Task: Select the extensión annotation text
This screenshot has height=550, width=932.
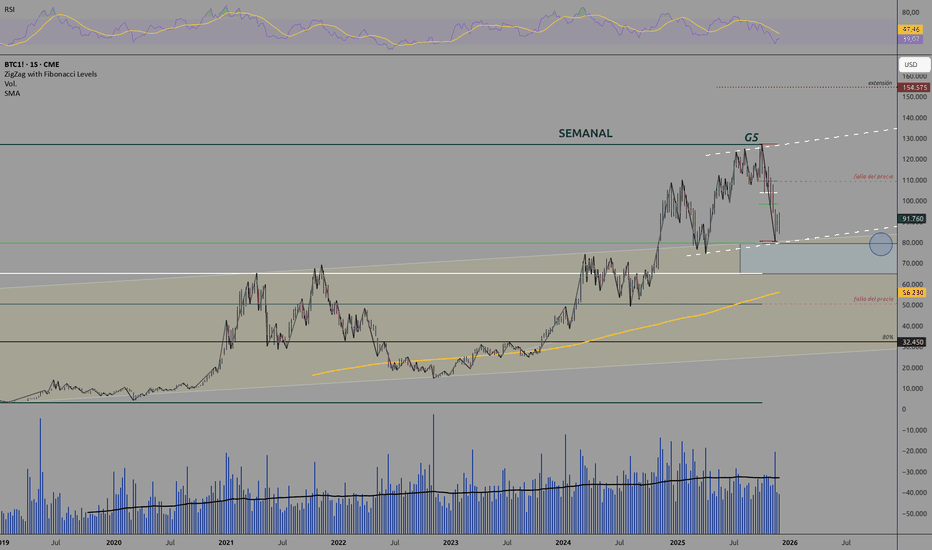Action: [880, 83]
